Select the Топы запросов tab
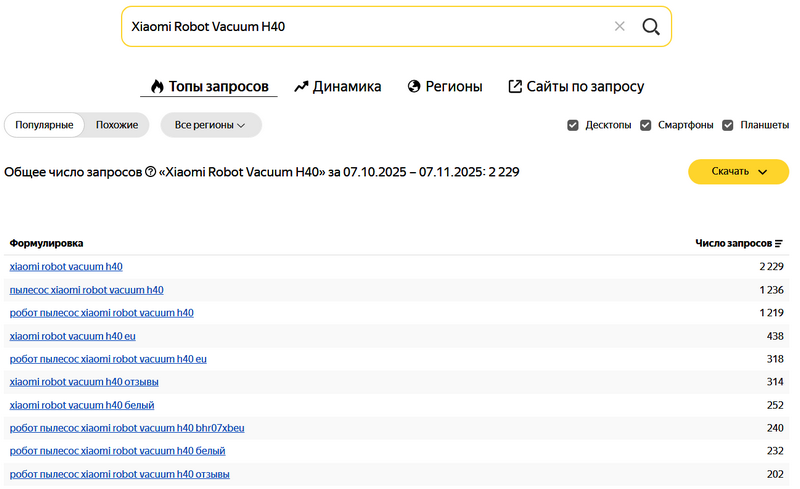 tap(209, 87)
